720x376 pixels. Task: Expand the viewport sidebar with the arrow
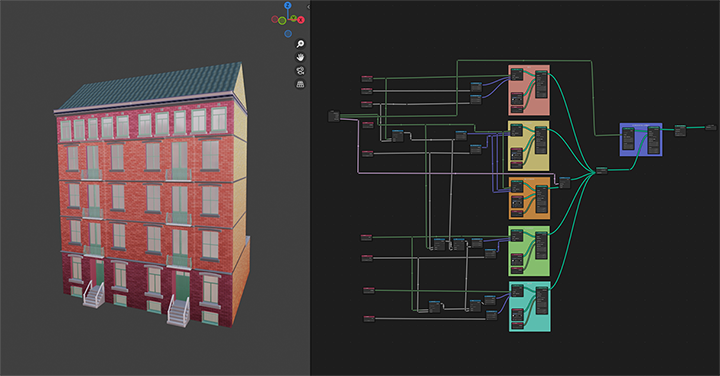click(308, 7)
